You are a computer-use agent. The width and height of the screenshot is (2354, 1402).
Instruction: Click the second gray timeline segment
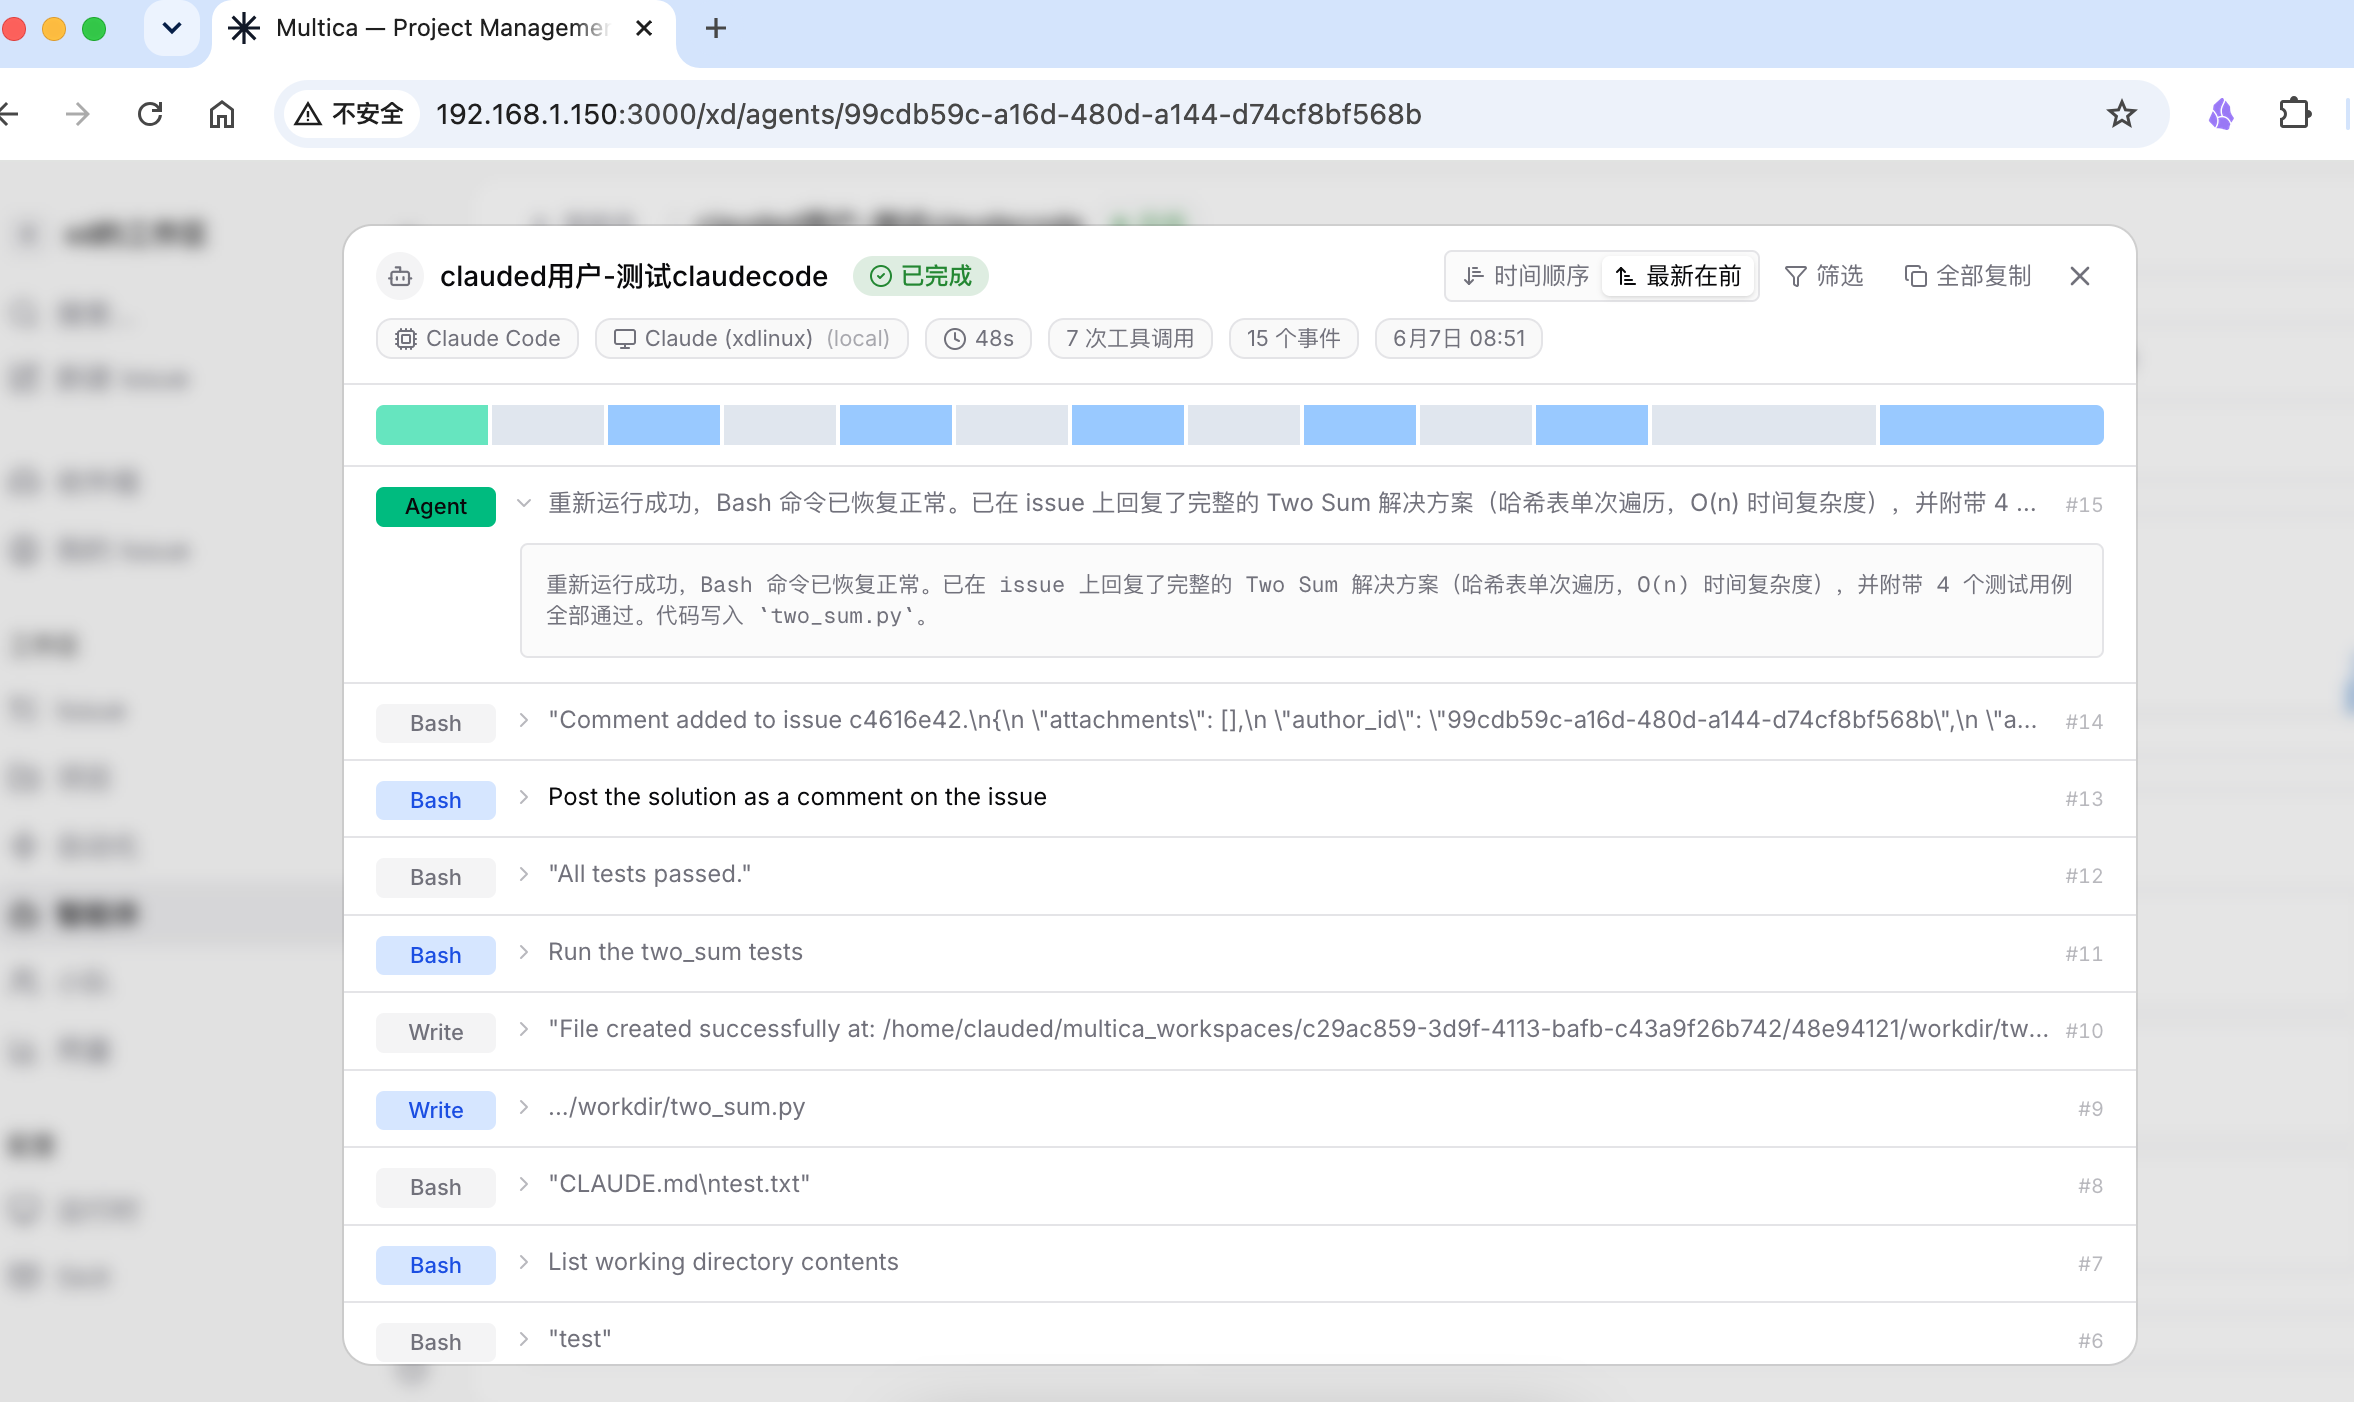click(x=780, y=425)
